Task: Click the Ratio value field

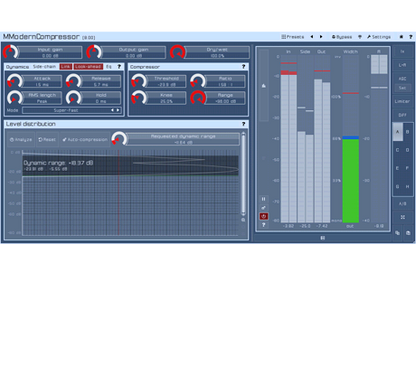Action: point(225,81)
